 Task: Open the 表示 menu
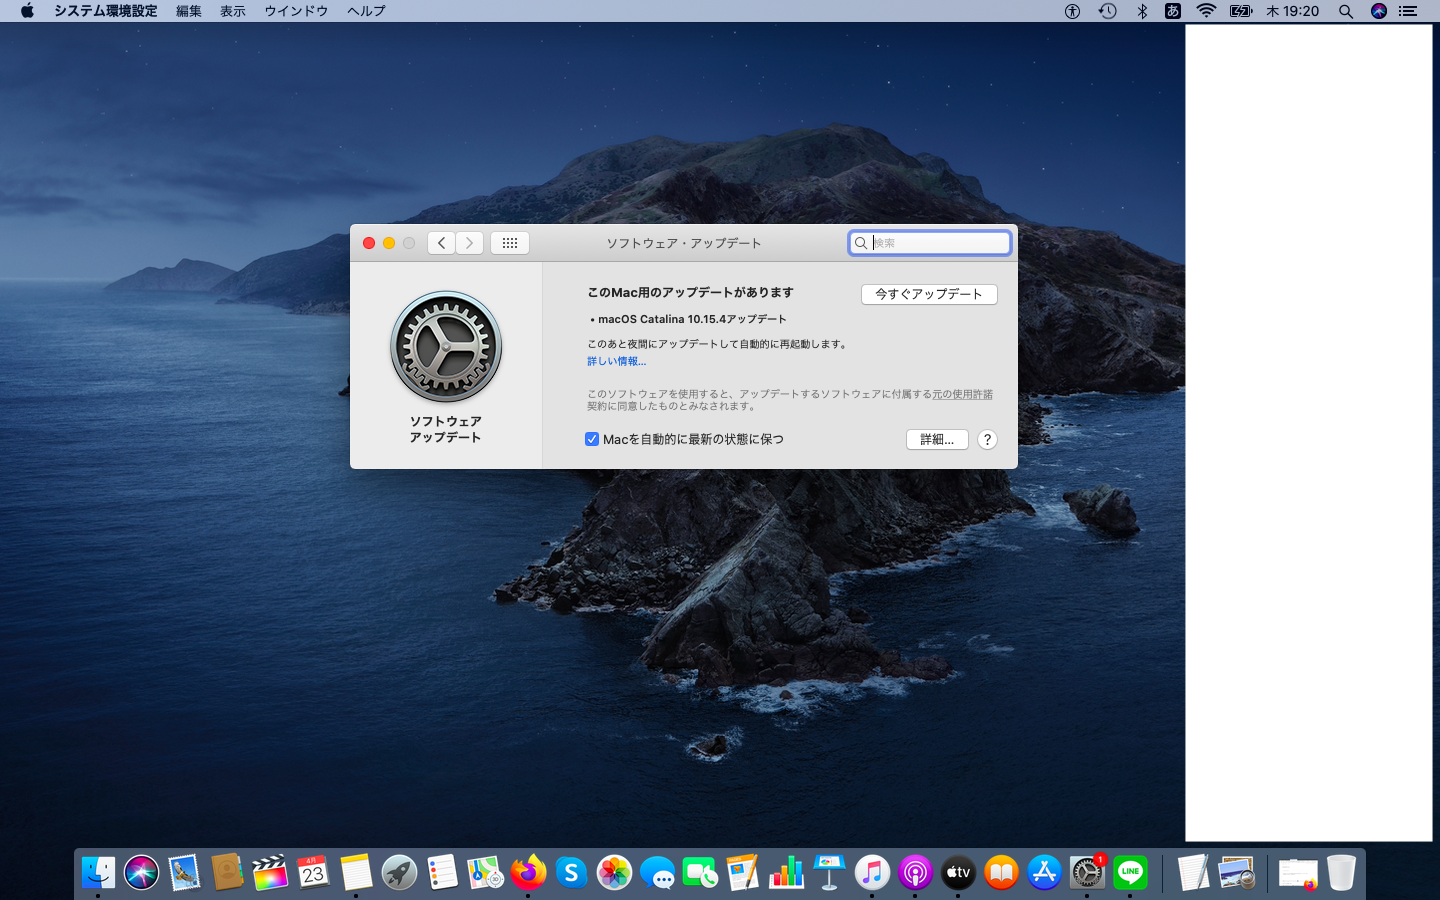pos(233,11)
